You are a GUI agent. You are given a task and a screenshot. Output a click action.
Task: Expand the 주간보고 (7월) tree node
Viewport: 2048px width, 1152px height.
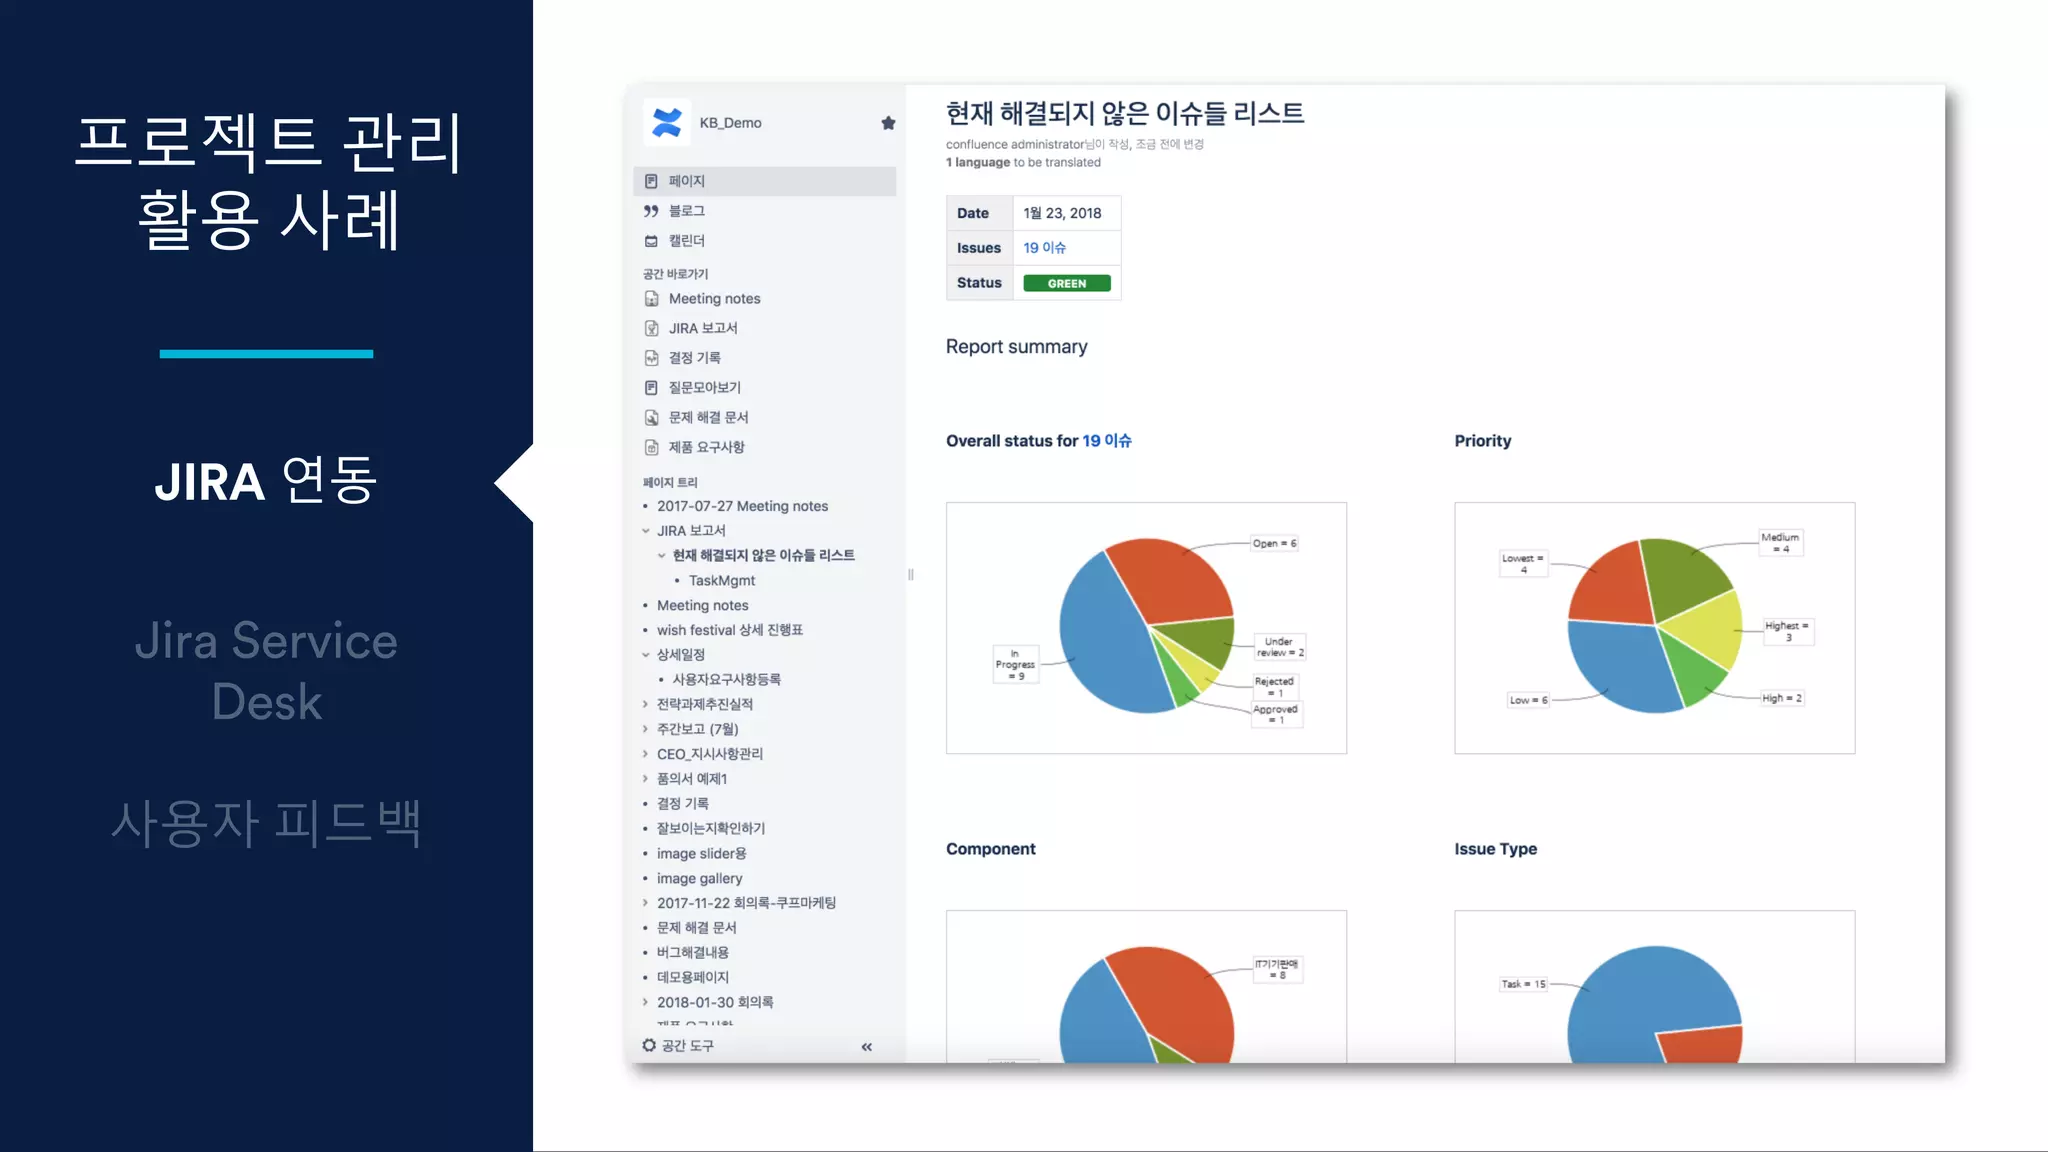coord(646,729)
